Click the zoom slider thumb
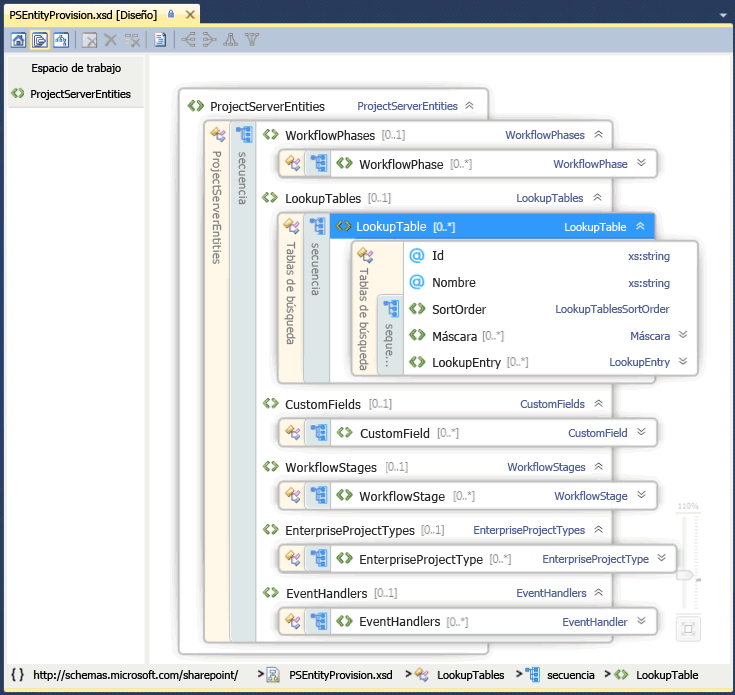 [x=685, y=575]
